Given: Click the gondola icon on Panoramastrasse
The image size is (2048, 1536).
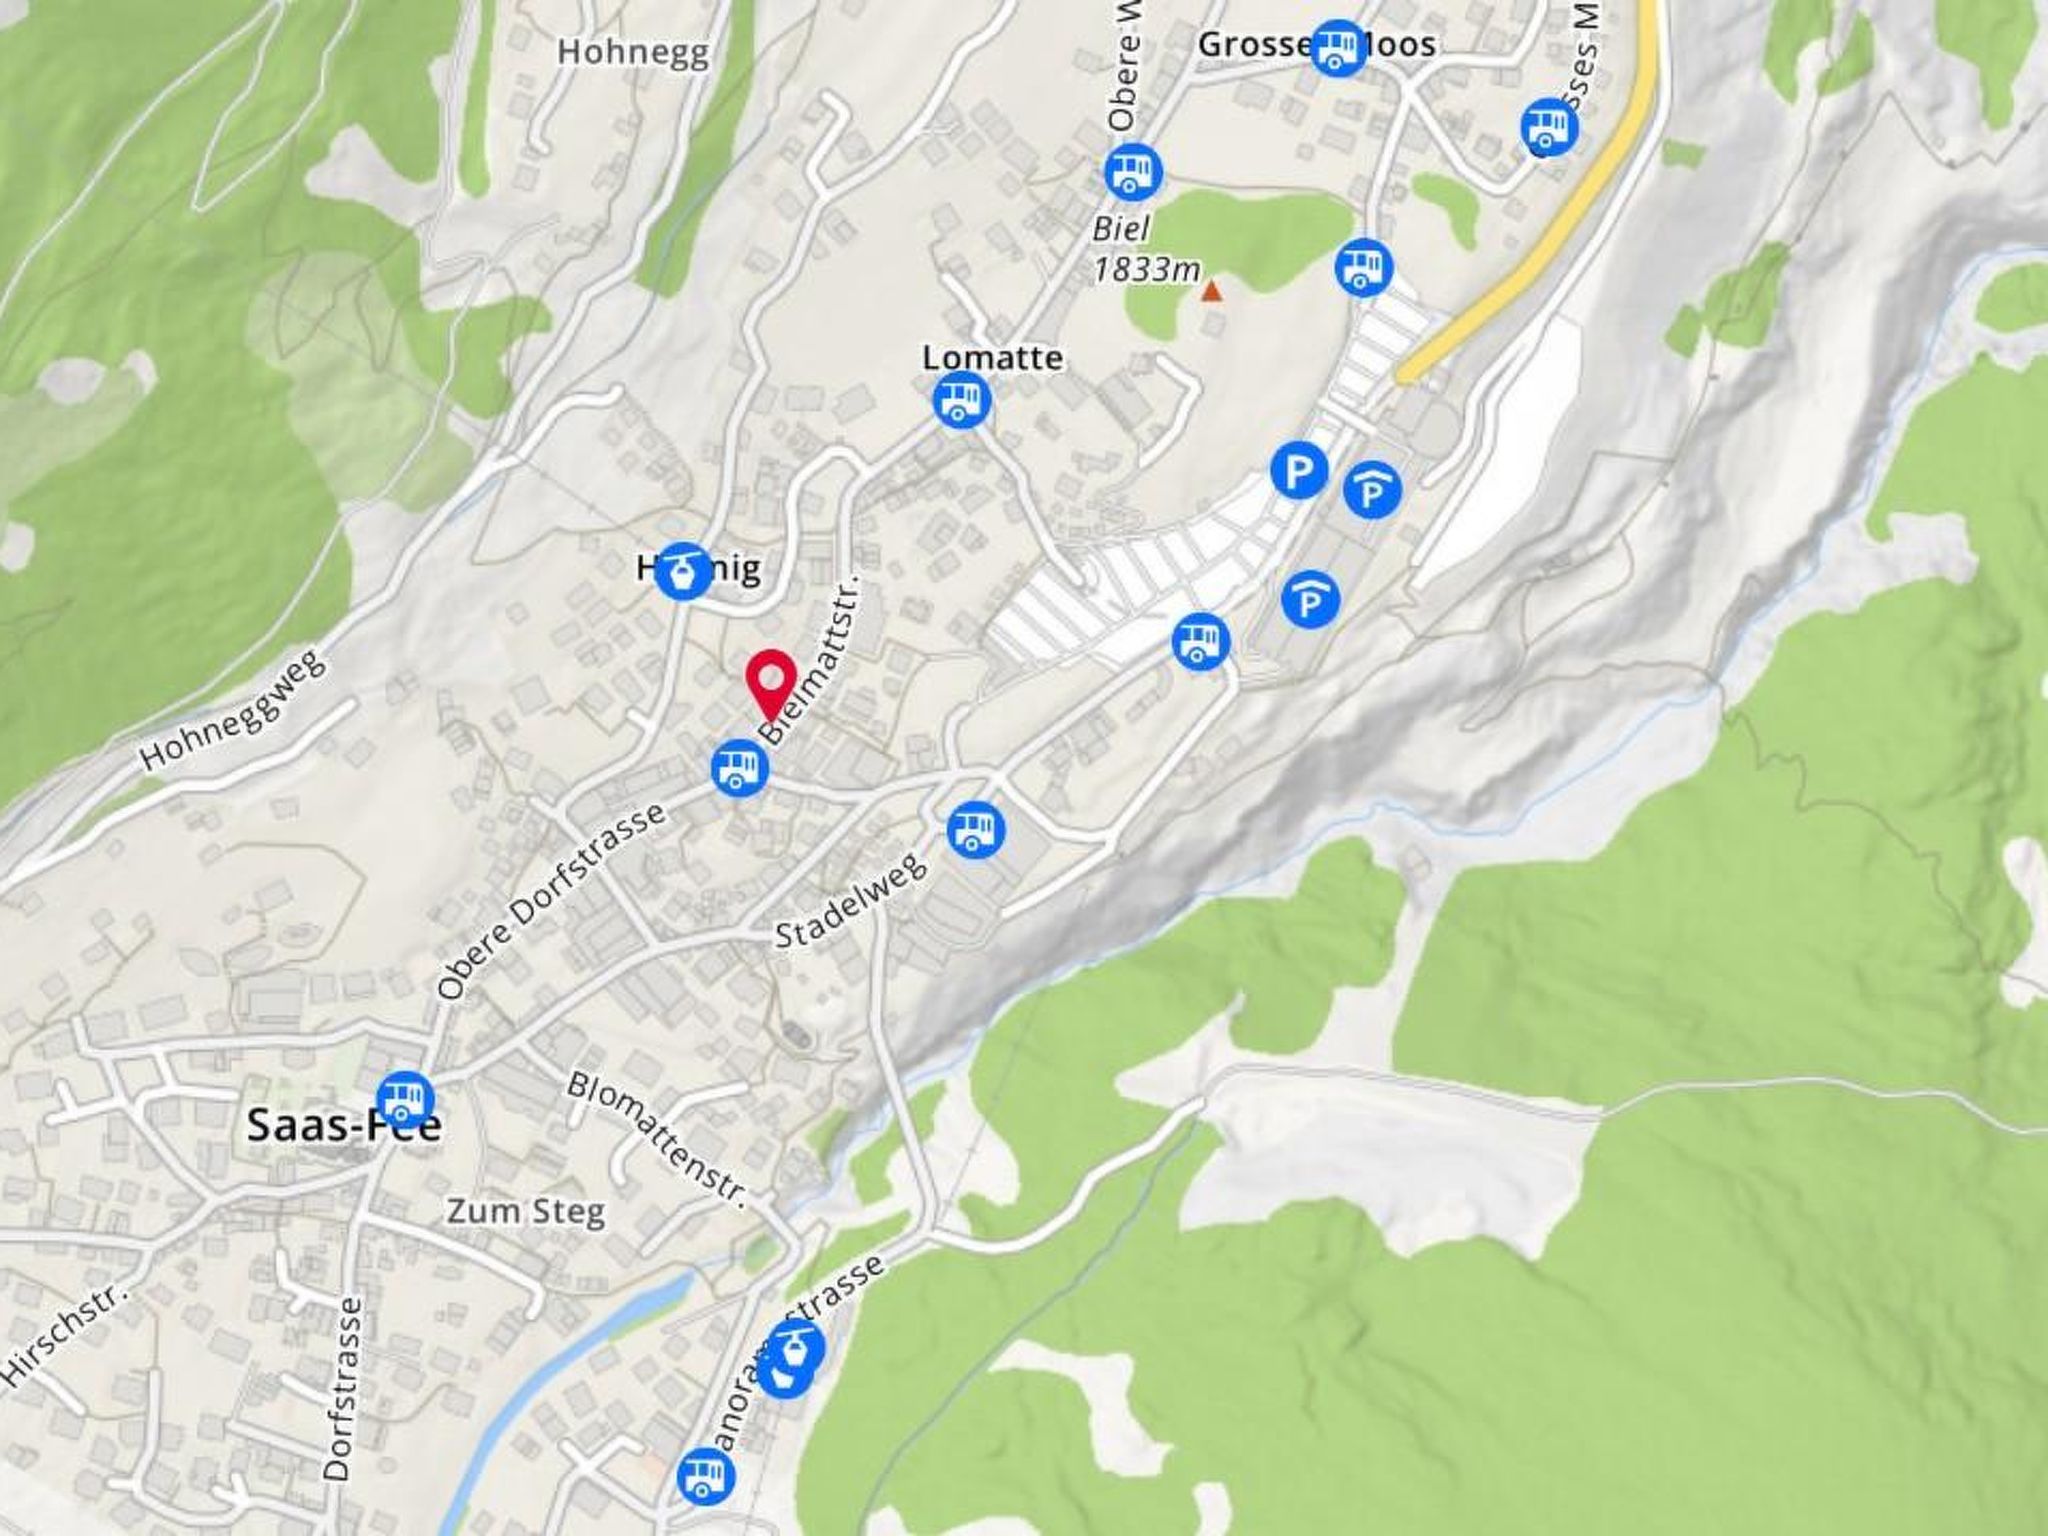Looking at the screenshot, I should 795,1348.
